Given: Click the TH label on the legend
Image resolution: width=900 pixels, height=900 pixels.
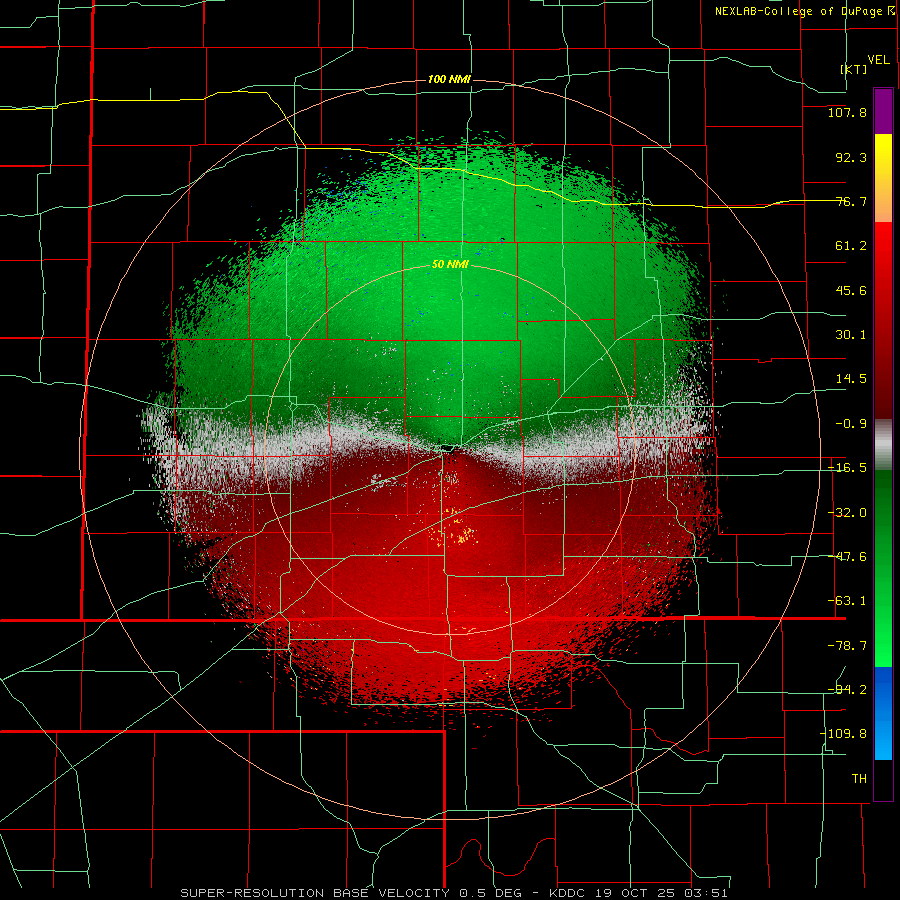Looking at the screenshot, I should [x=859, y=779].
